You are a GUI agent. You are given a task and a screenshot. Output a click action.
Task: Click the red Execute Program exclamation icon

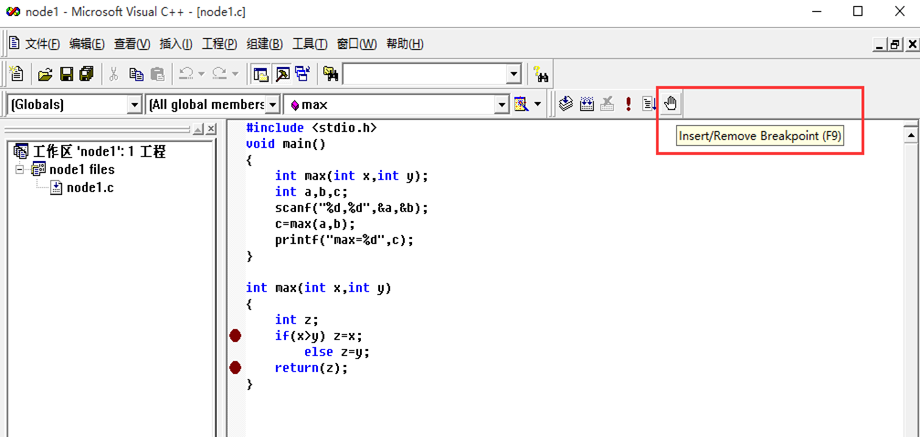[628, 105]
